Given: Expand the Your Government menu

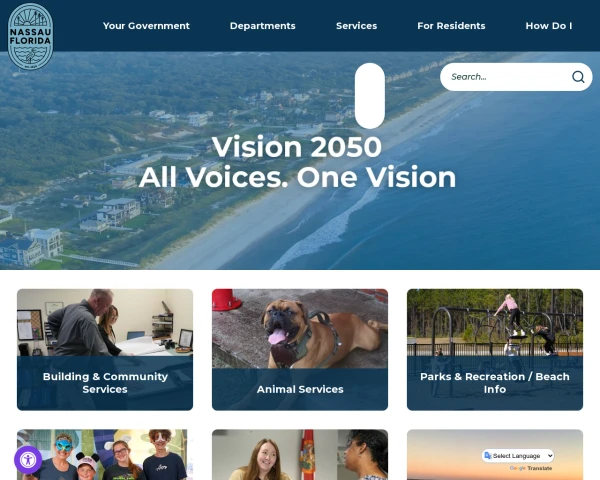Looking at the screenshot, I should (x=146, y=26).
